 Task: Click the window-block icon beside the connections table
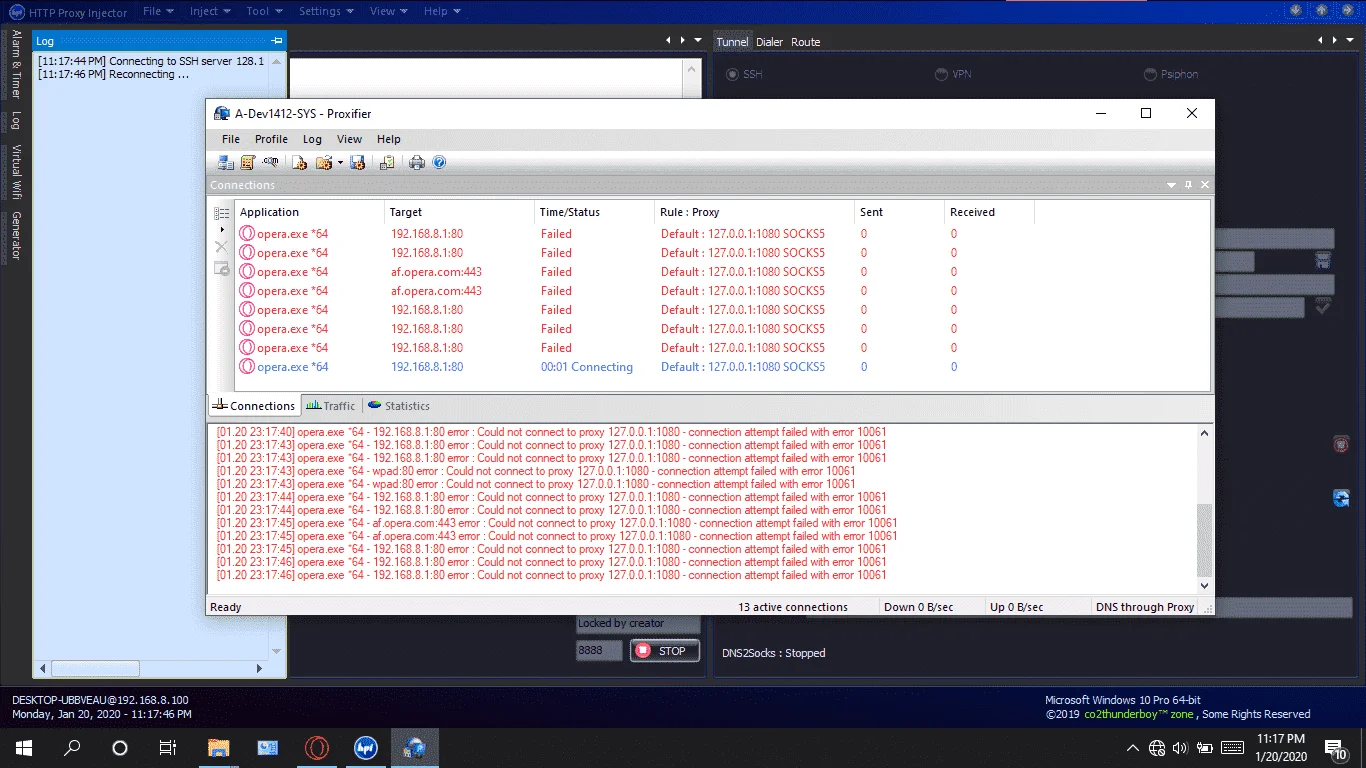[222, 268]
